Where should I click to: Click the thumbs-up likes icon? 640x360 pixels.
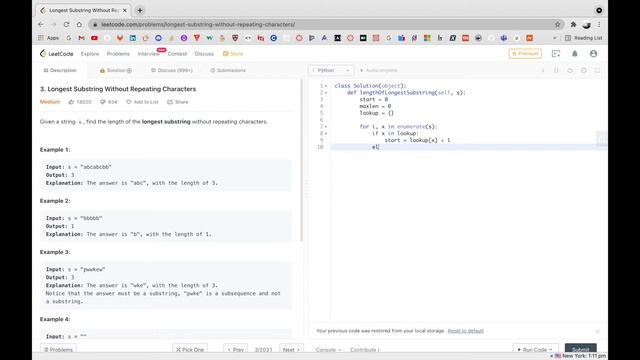(x=71, y=102)
